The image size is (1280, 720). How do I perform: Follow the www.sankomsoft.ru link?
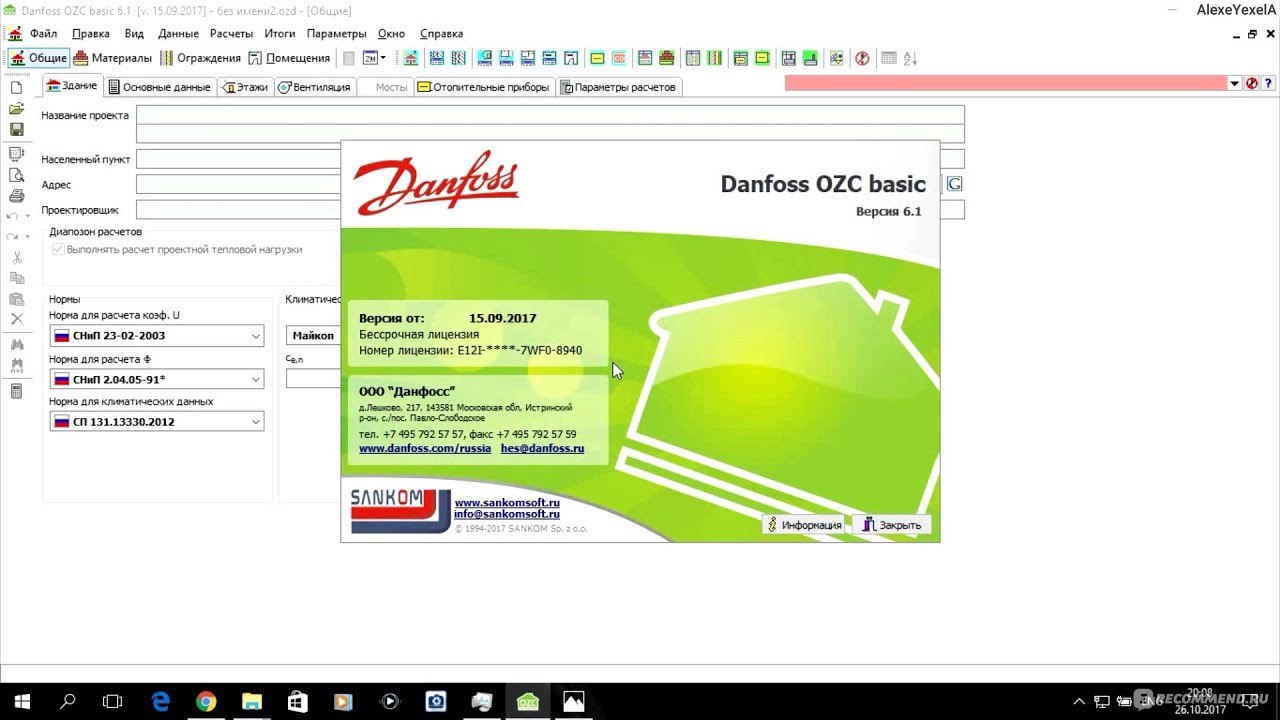(x=507, y=503)
